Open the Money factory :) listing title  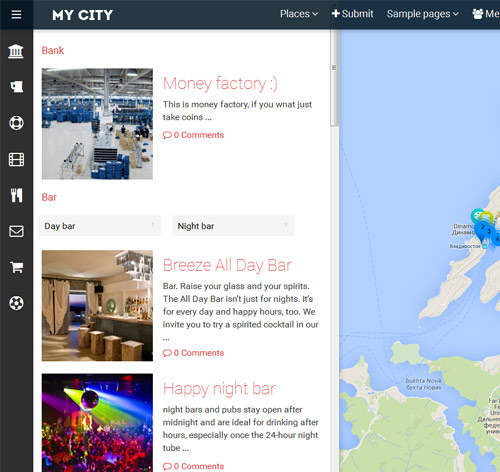[x=220, y=83]
